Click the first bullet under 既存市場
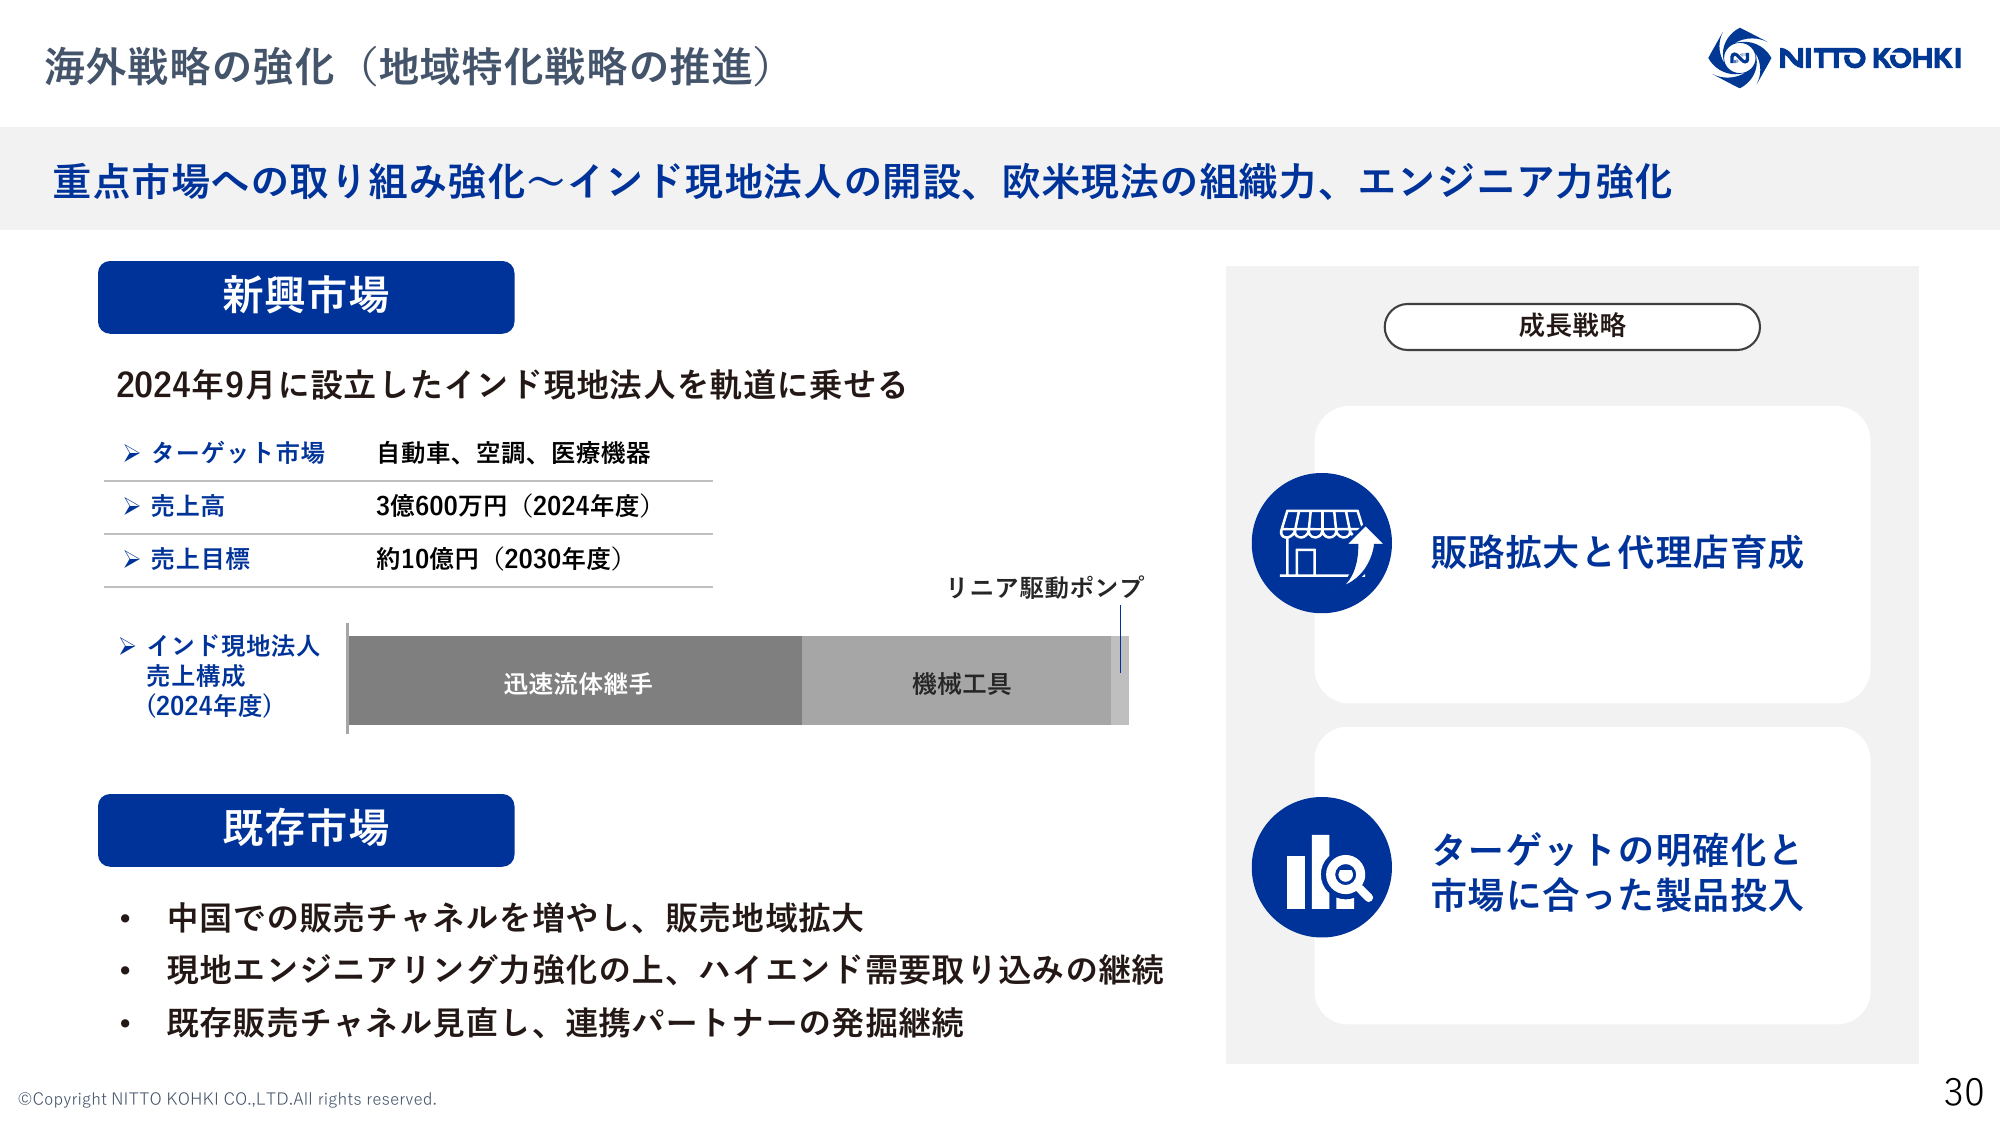Screen dimensions: 2001x1125 (x=125, y=919)
